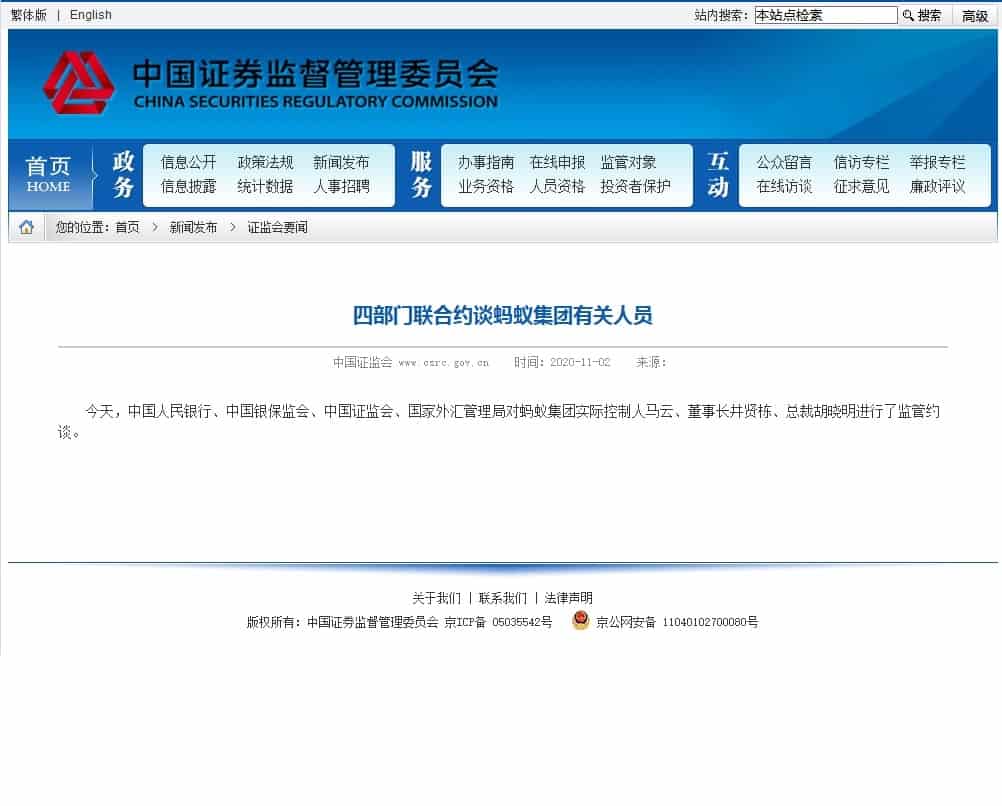Open 联系我们 footer link

point(502,598)
